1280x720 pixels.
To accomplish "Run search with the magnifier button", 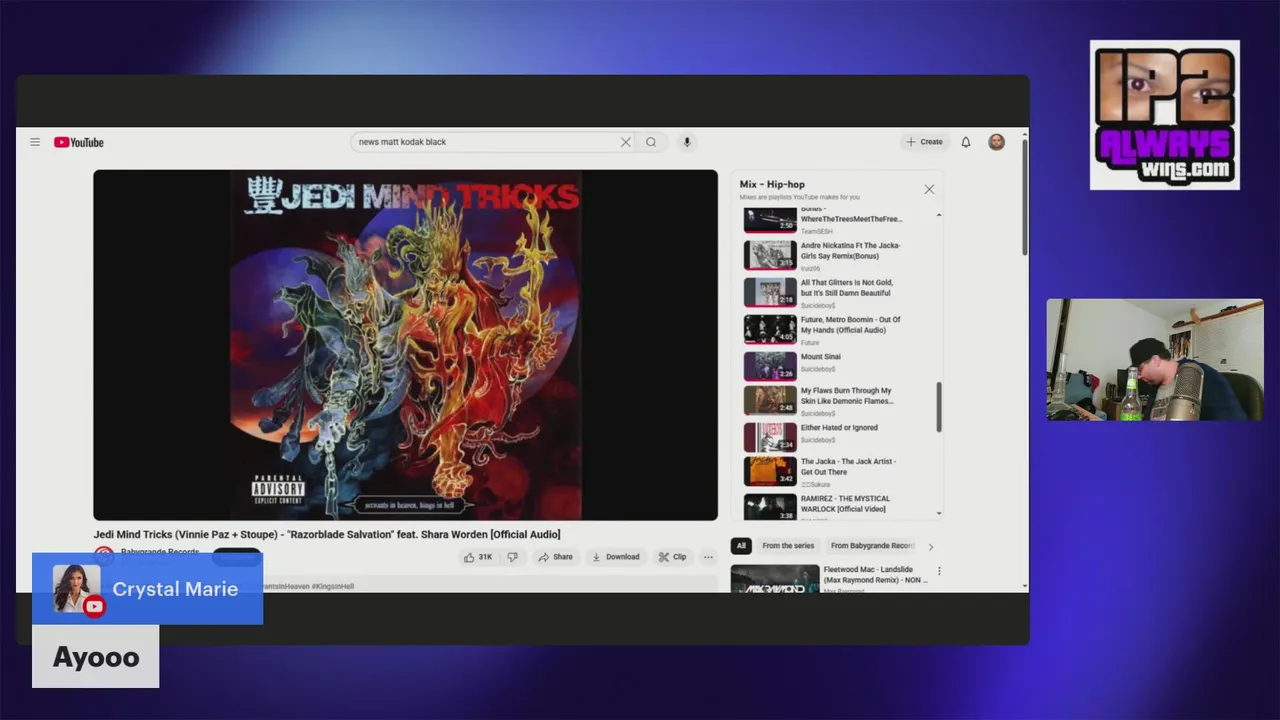I will point(651,142).
